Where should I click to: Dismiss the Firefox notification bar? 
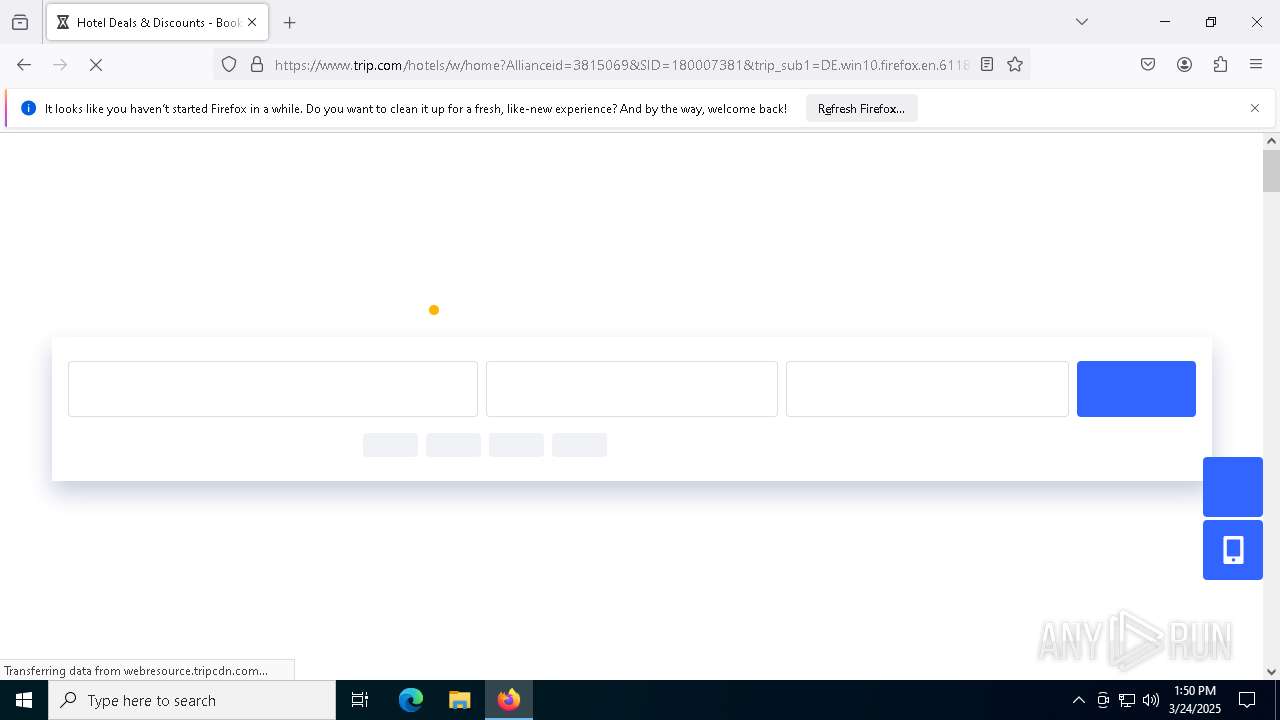point(1255,108)
